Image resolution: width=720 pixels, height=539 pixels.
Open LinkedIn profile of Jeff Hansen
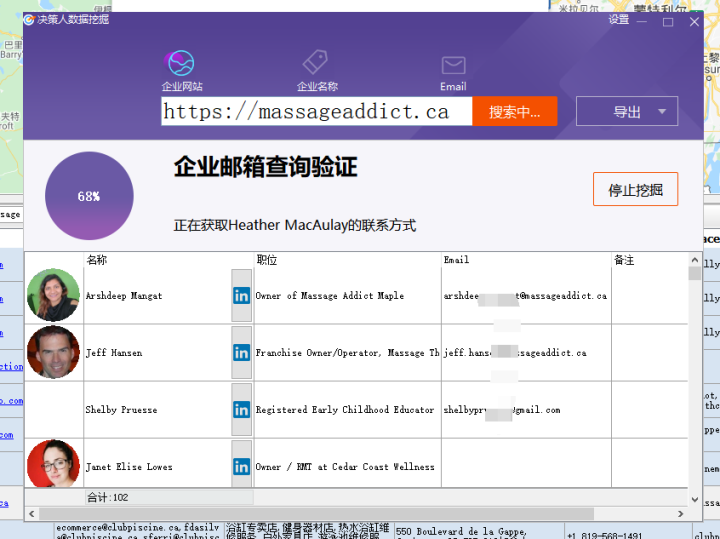pos(242,353)
